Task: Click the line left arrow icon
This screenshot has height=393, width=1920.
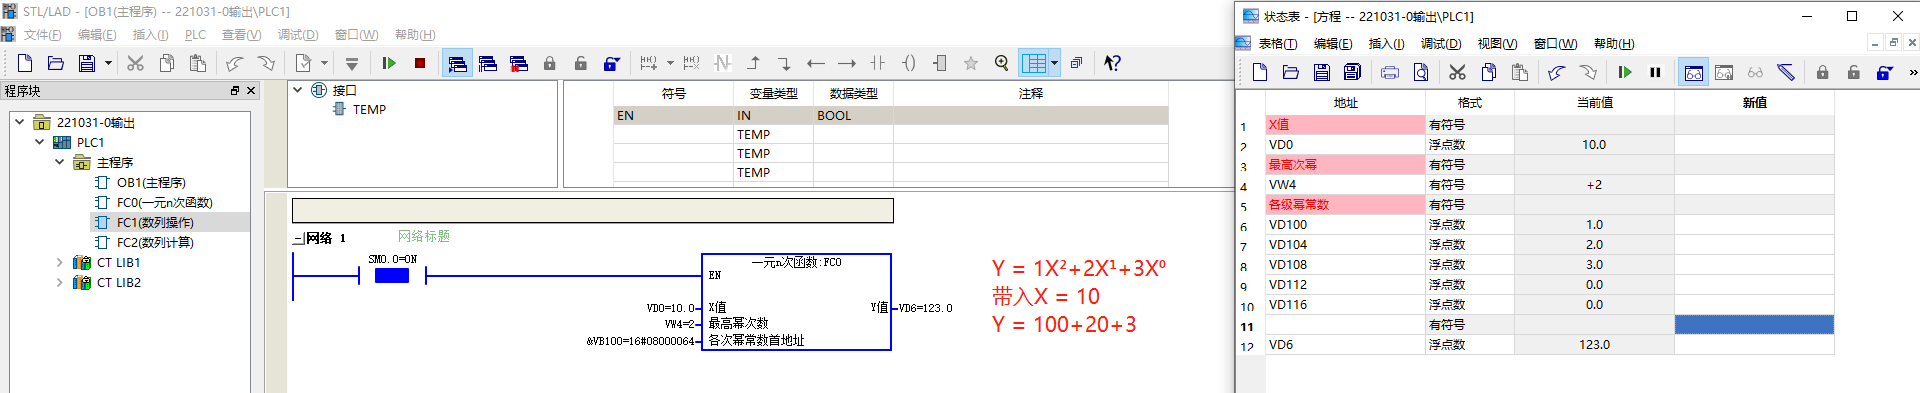Action: pos(816,63)
